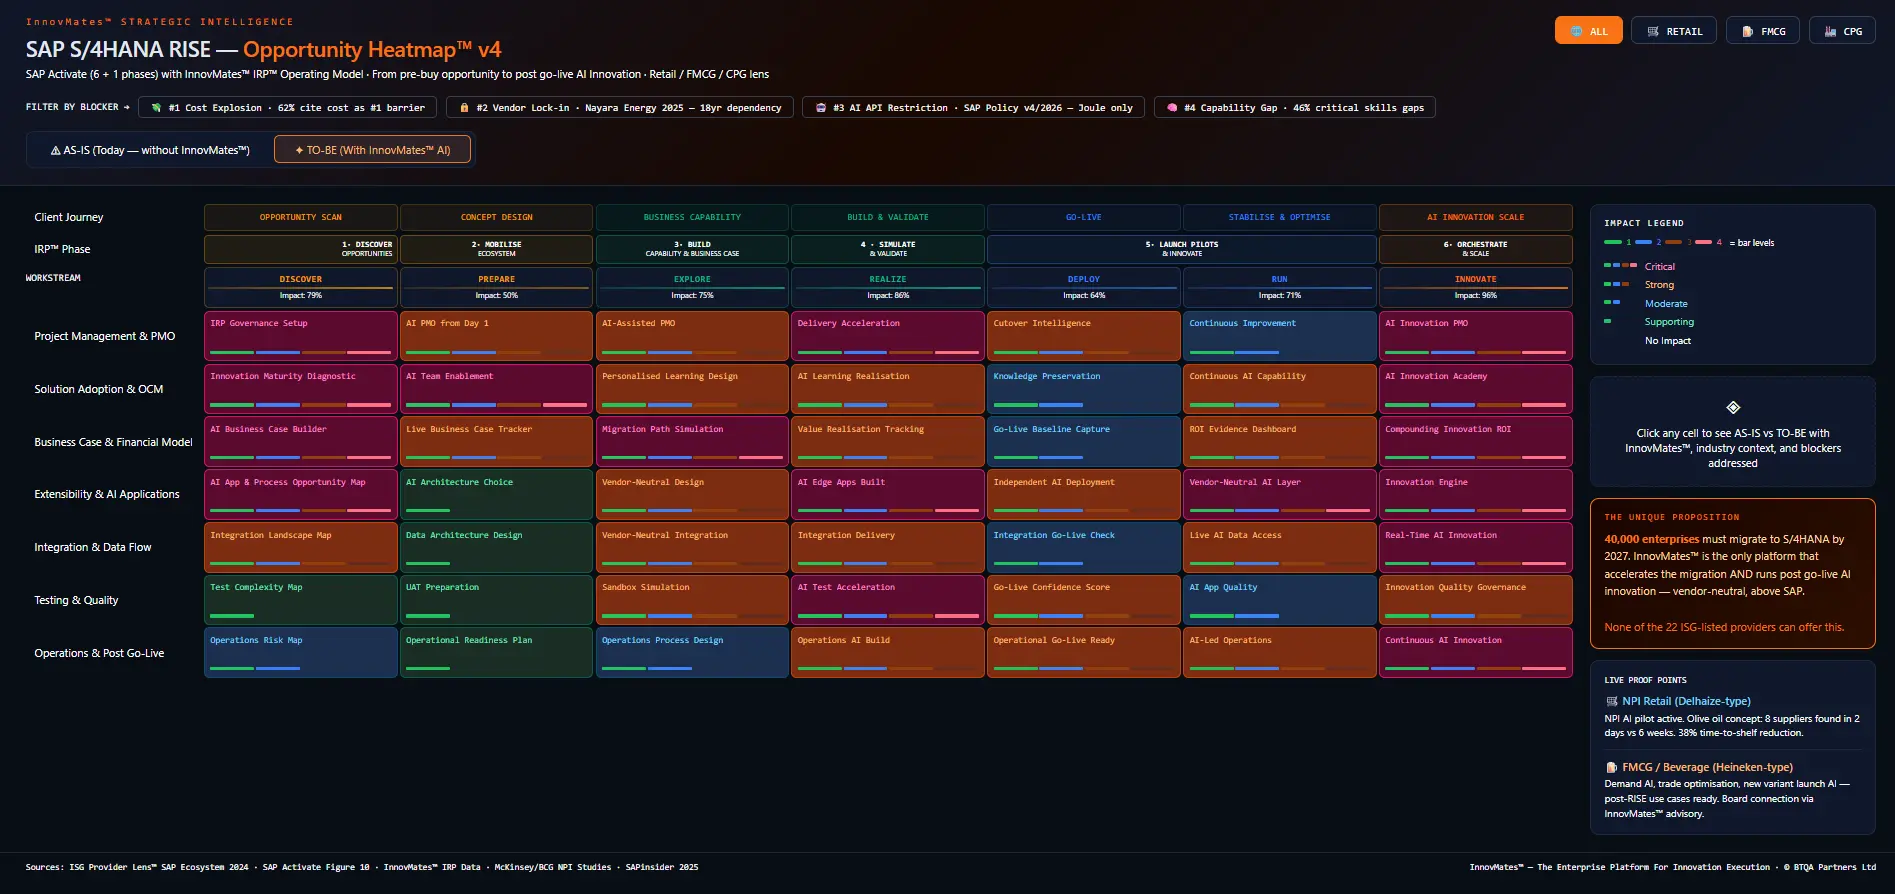Open the Operations Risk Map cell

300,653
